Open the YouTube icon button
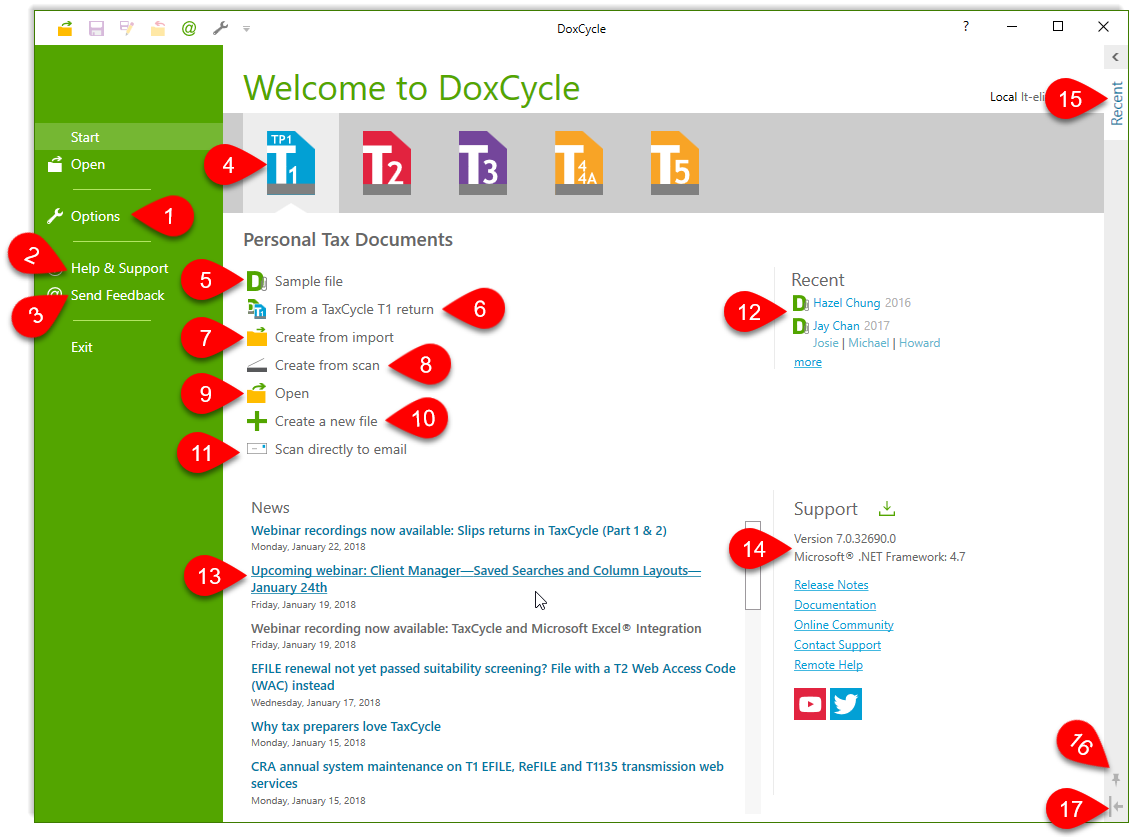Image resolution: width=1129 pixels, height=837 pixels. (810, 704)
